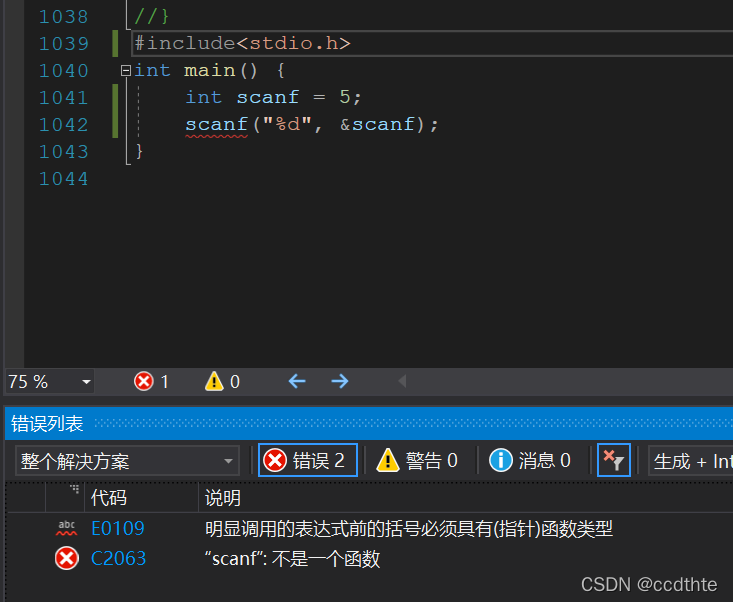Screen dimensions: 733x602
Task: Click line number 1041 in the gutter
Action: (x=63, y=98)
